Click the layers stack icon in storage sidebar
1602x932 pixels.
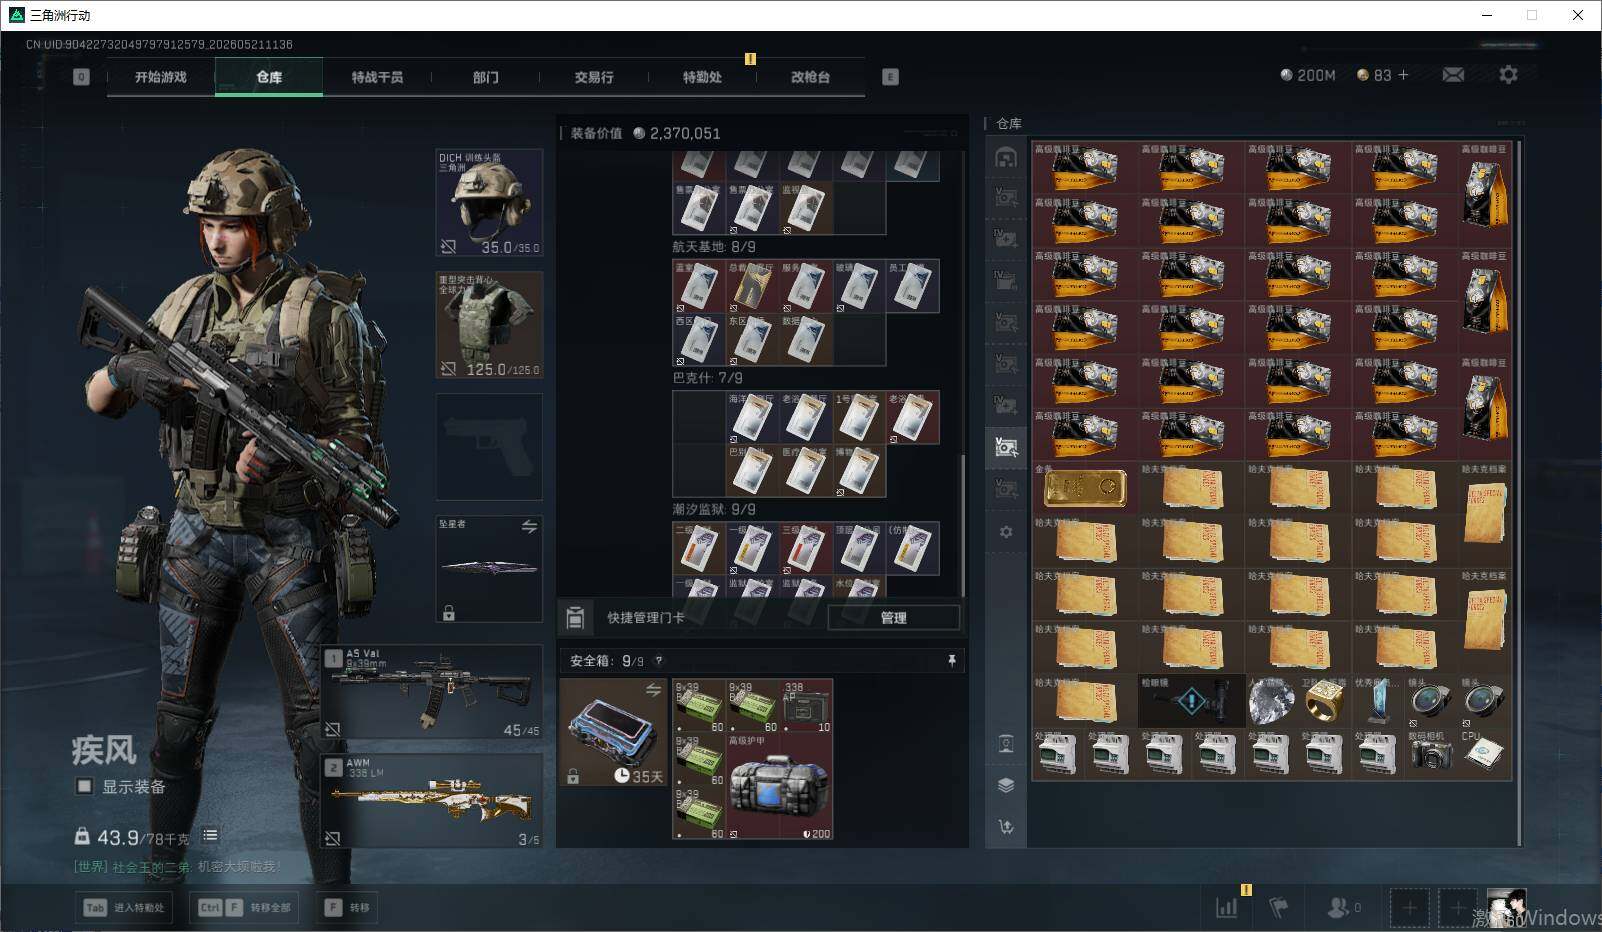point(1006,785)
